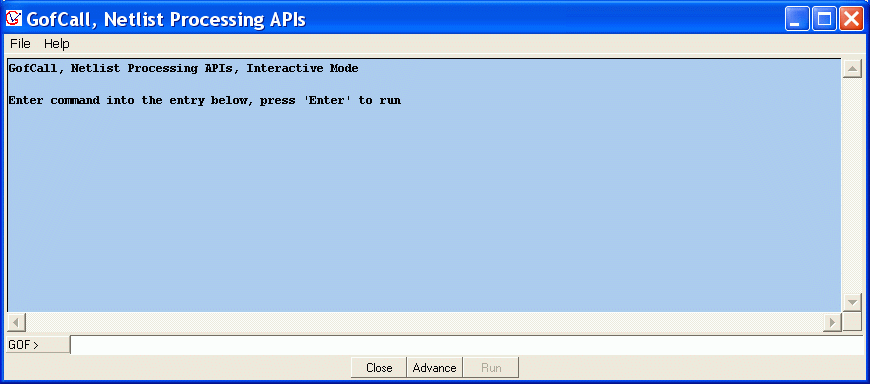Open the File menu
The height and width of the screenshot is (384, 870).
coord(20,43)
